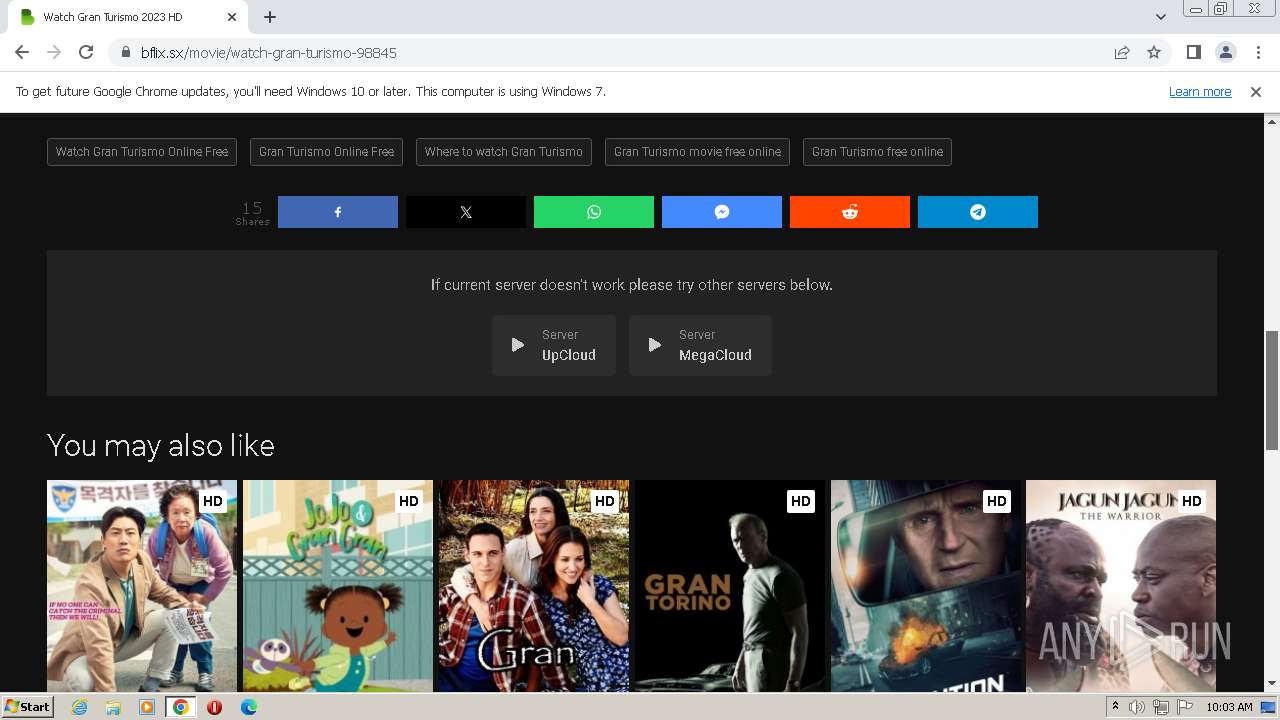1280x720 pixels.
Task: Open the Action Center flag tray icon
Action: 1183,707
